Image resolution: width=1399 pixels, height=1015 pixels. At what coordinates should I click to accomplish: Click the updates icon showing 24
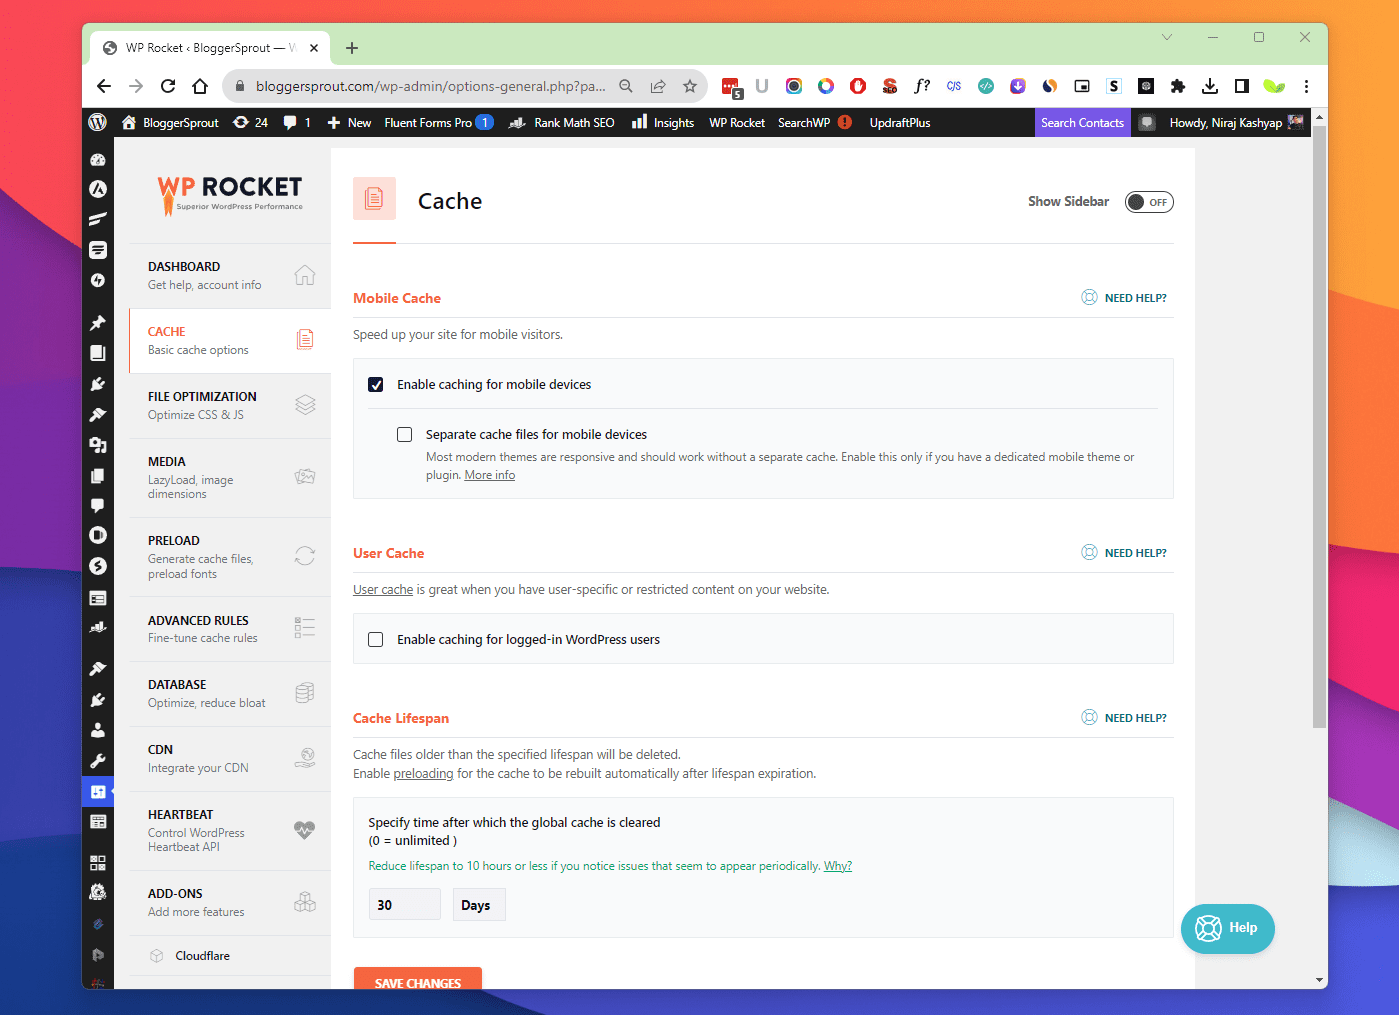click(250, 122)
